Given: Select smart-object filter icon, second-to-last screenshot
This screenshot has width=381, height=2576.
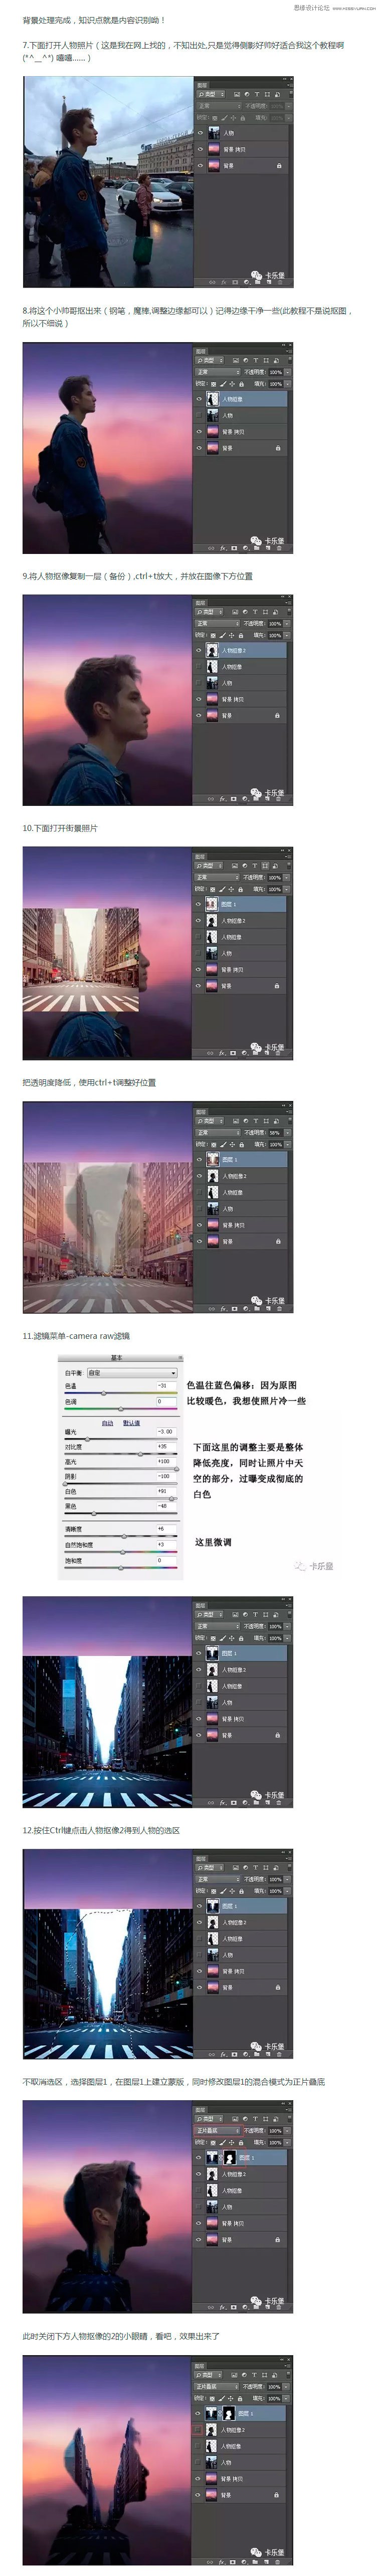Looking at the screenshot, I should [276, 2119].
